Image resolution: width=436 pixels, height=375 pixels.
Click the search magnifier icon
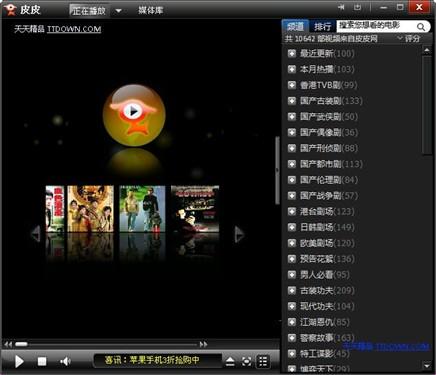pos(421,27)
